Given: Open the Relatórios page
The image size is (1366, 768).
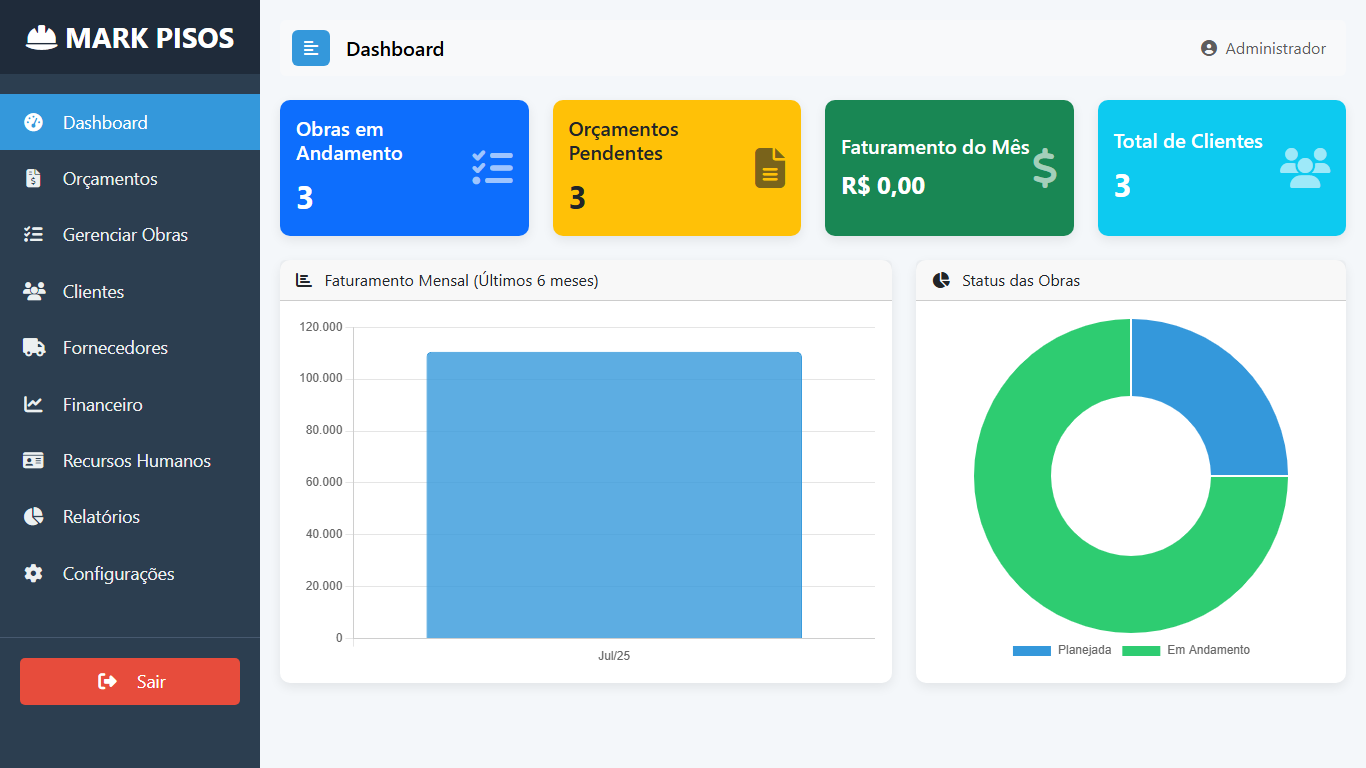Looking at the screenshot, I should pos(130,517).
